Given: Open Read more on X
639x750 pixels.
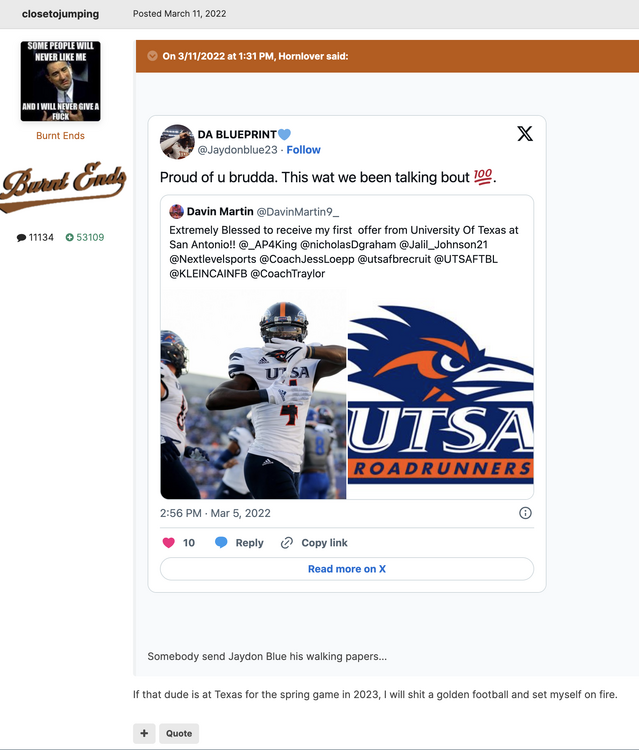Looking at the screenshot, I should (x=347, y=569).
